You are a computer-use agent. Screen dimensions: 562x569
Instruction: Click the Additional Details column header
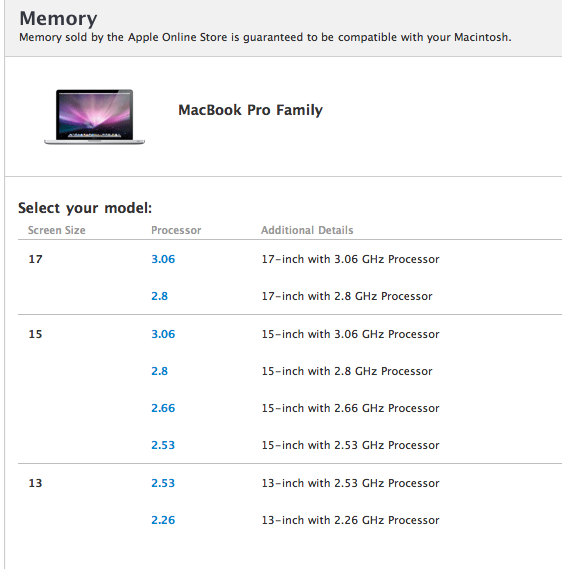[307, 230]
